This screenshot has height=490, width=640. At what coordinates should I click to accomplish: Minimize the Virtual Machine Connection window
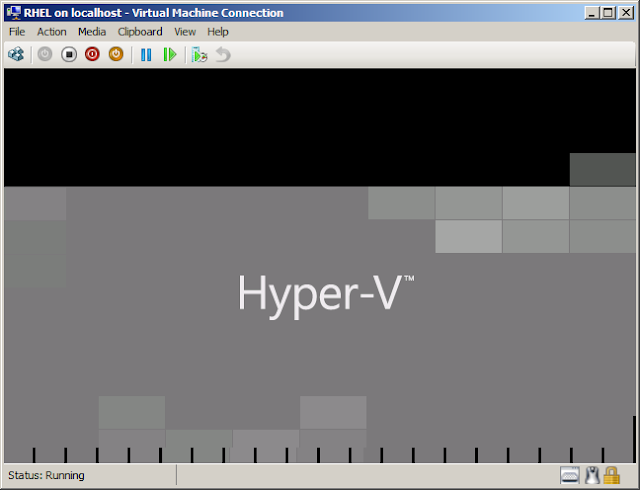[591, 13]
